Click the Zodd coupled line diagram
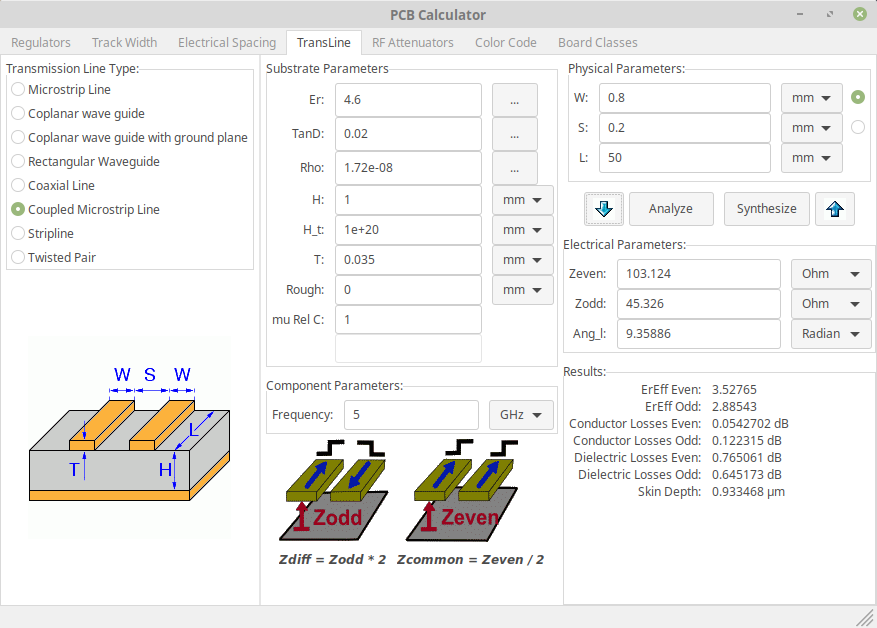Screen dimensions: 877x628 (x=328, y=492)
